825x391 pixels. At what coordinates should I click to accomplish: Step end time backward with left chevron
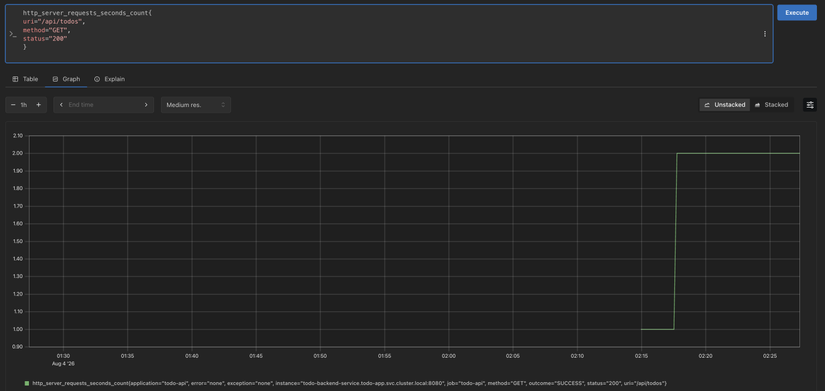(x=61, y=105)
